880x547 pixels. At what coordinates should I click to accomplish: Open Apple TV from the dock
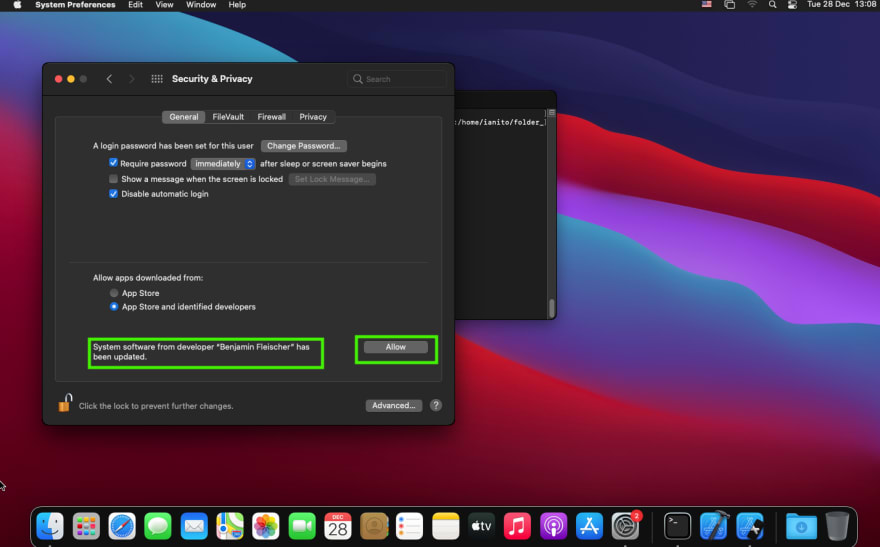(x=482, y=526)
